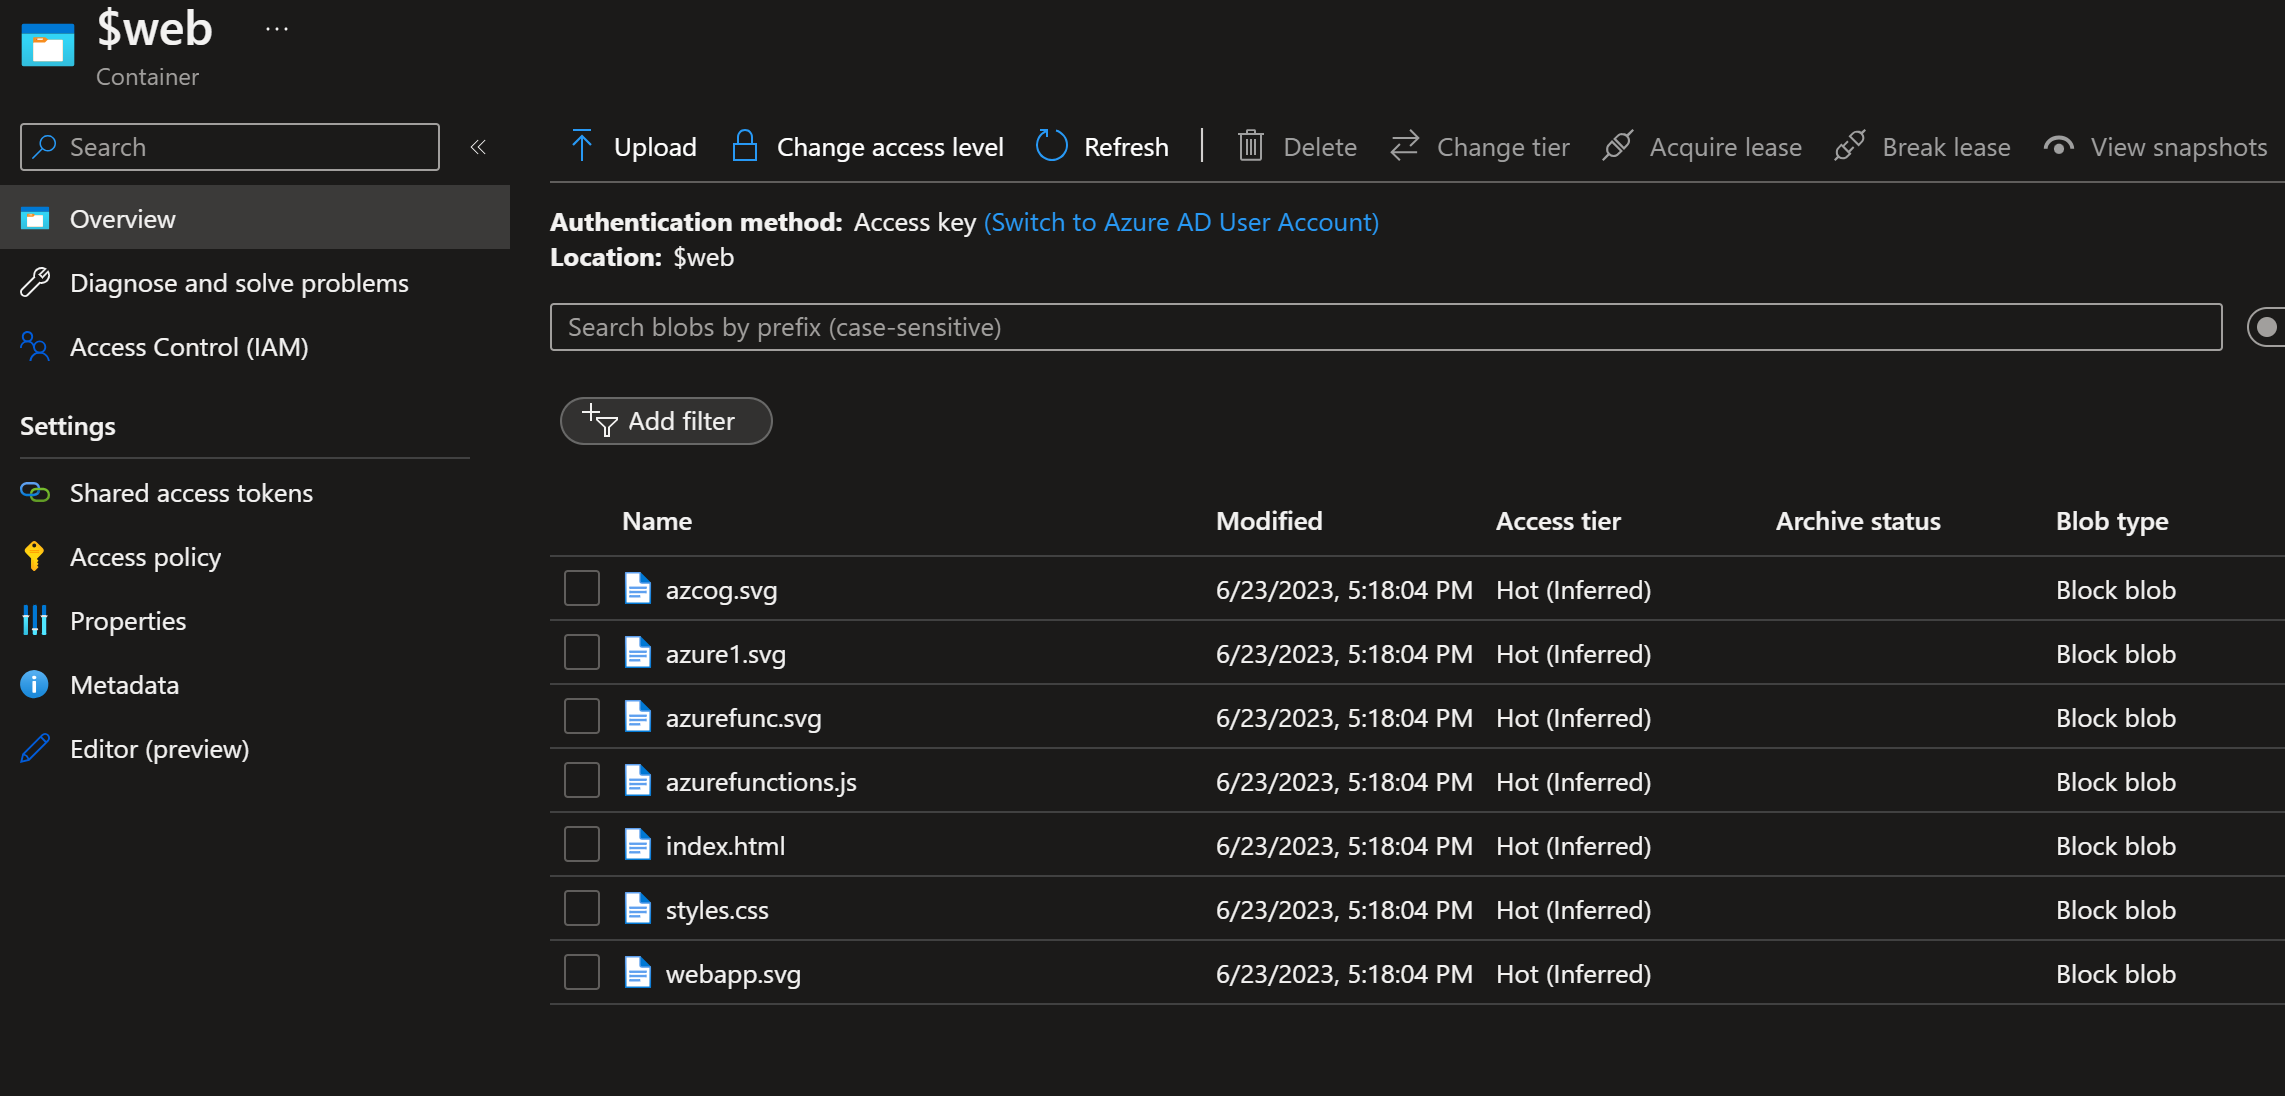Click the Upload arrow icon
This screenshot has width=2285, height=1096.
coord(582,146)
